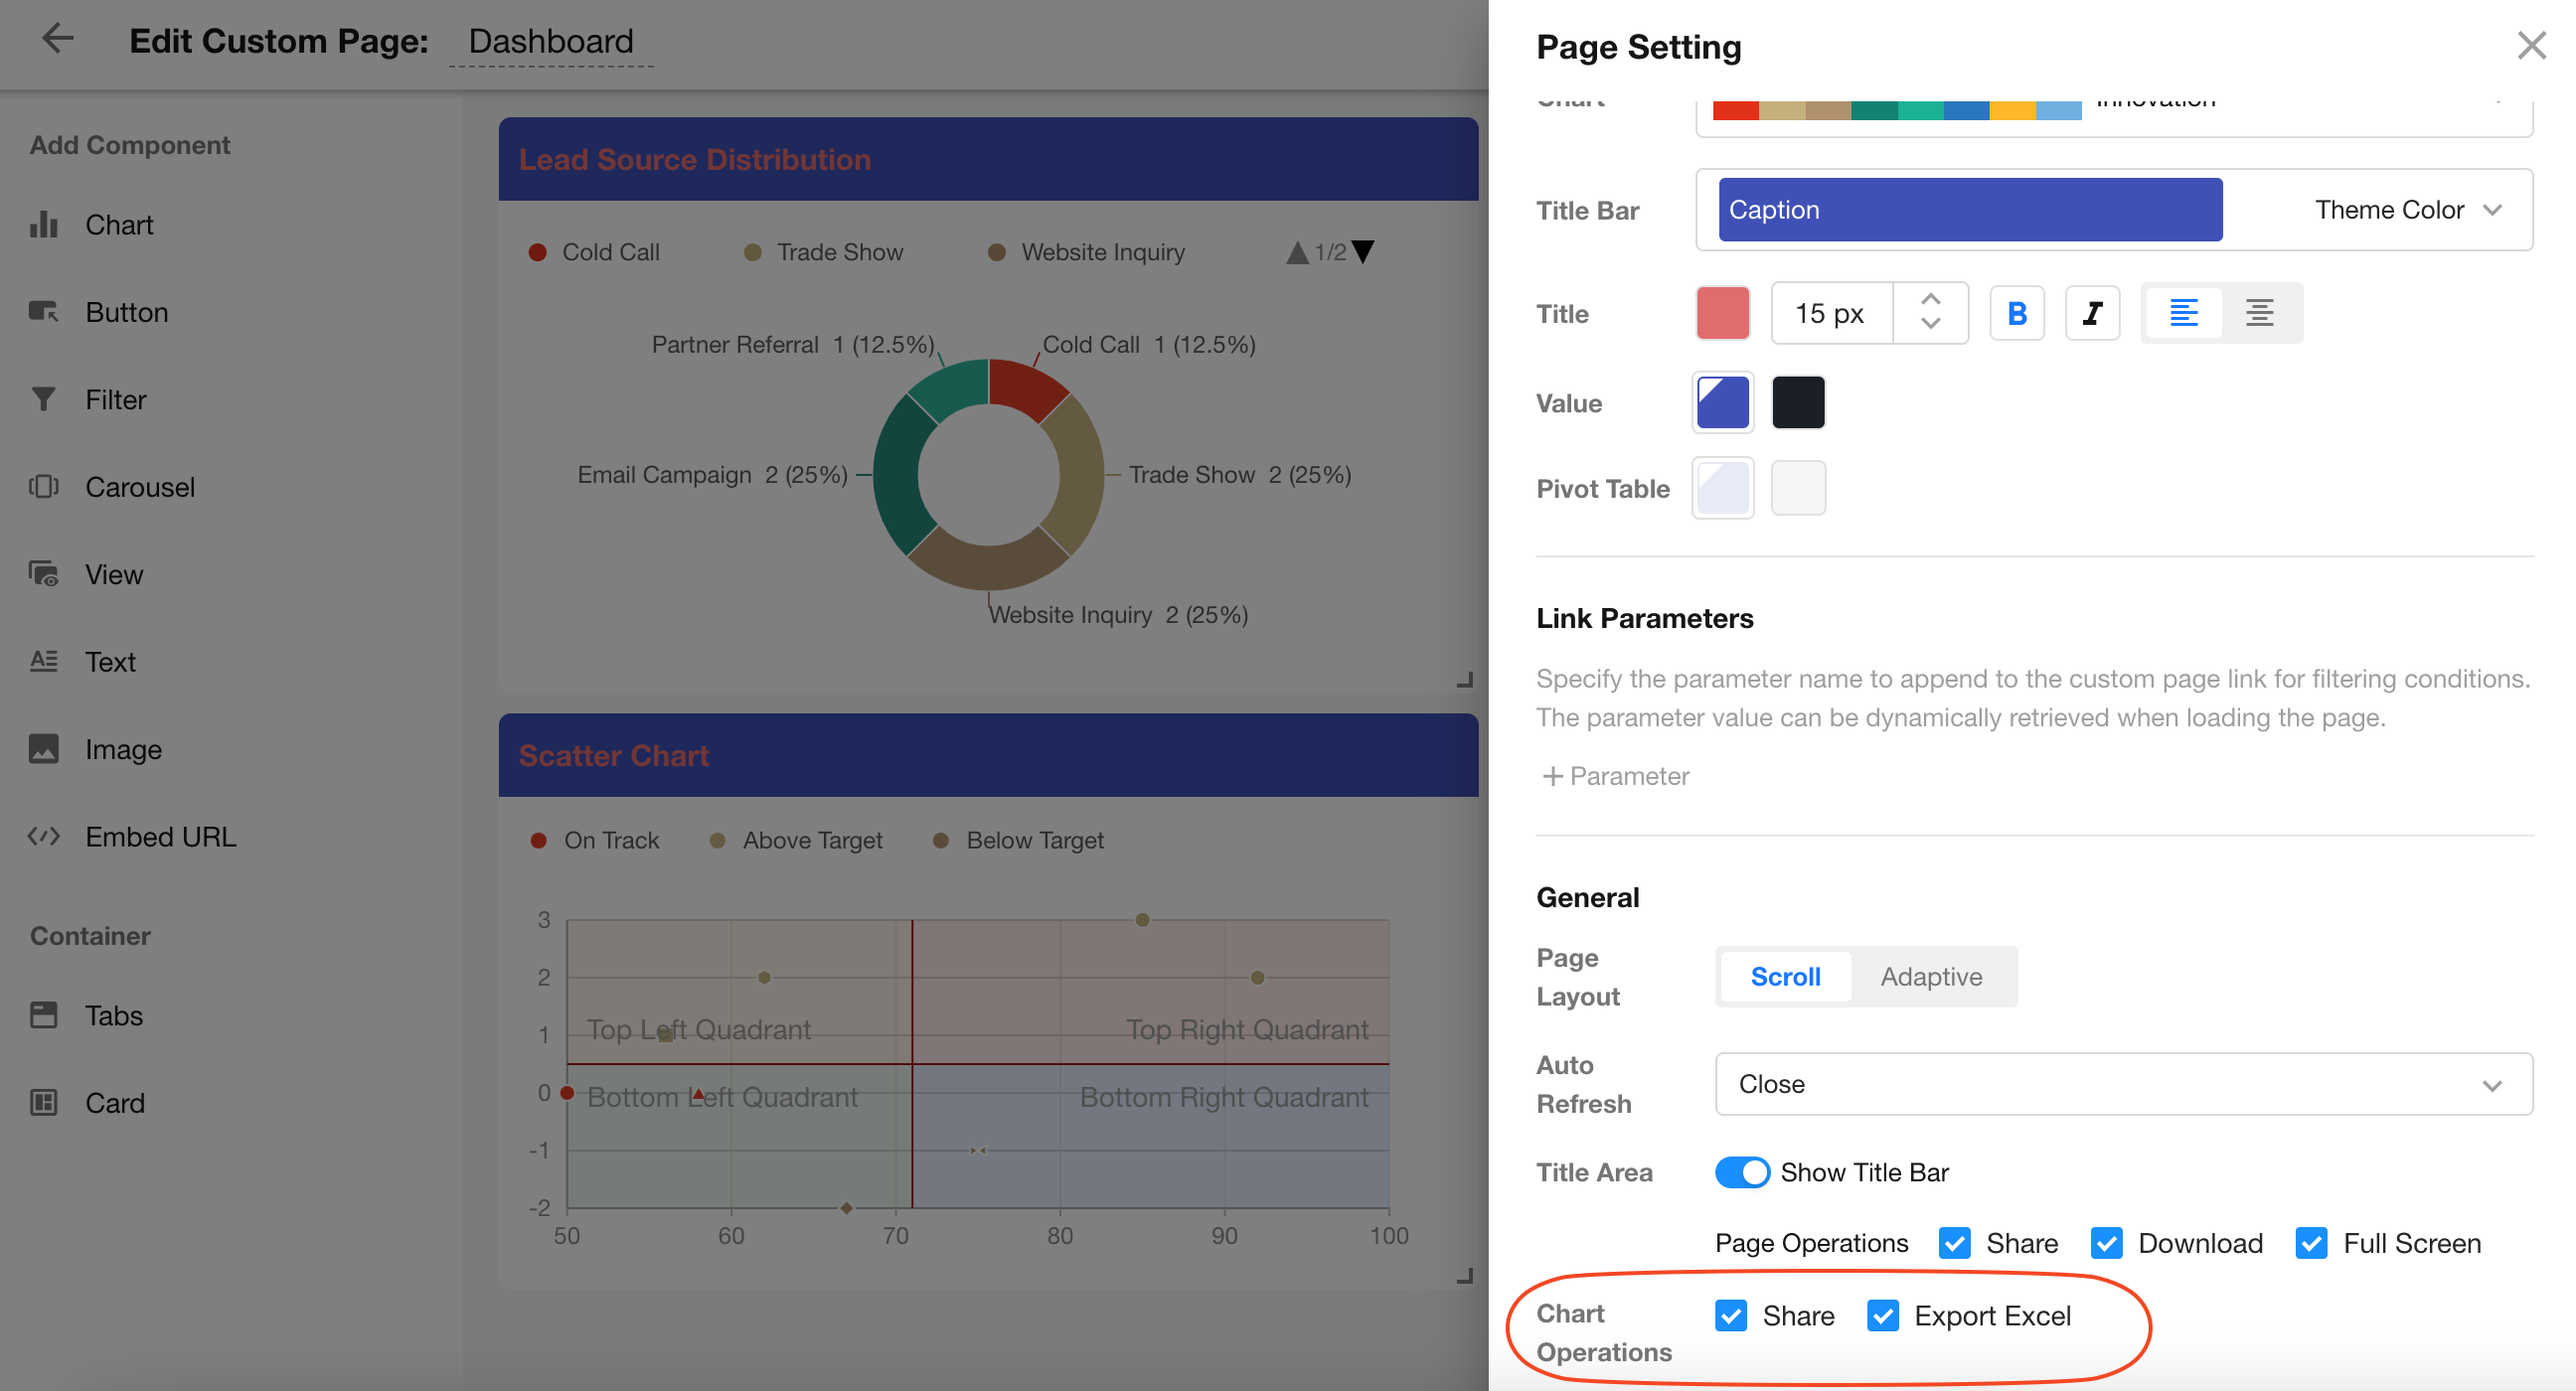
Task: Add a Filter component
Action: click(115, 400)
